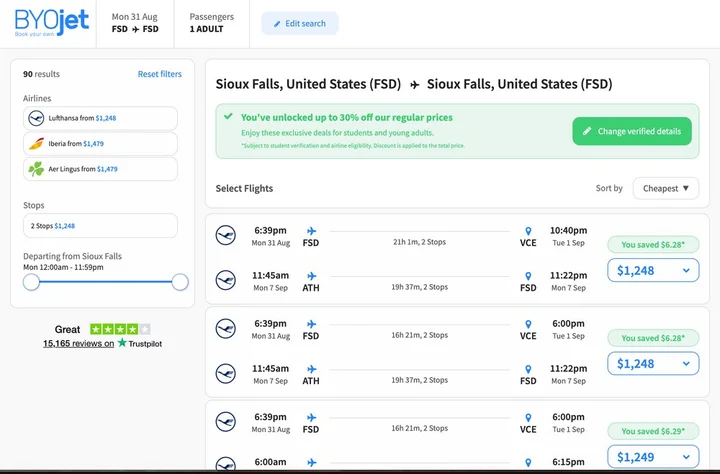This screenshot has height=474, width=720.
Task: Click the route arrow icon in page heading
Action: tap(415, 85)
